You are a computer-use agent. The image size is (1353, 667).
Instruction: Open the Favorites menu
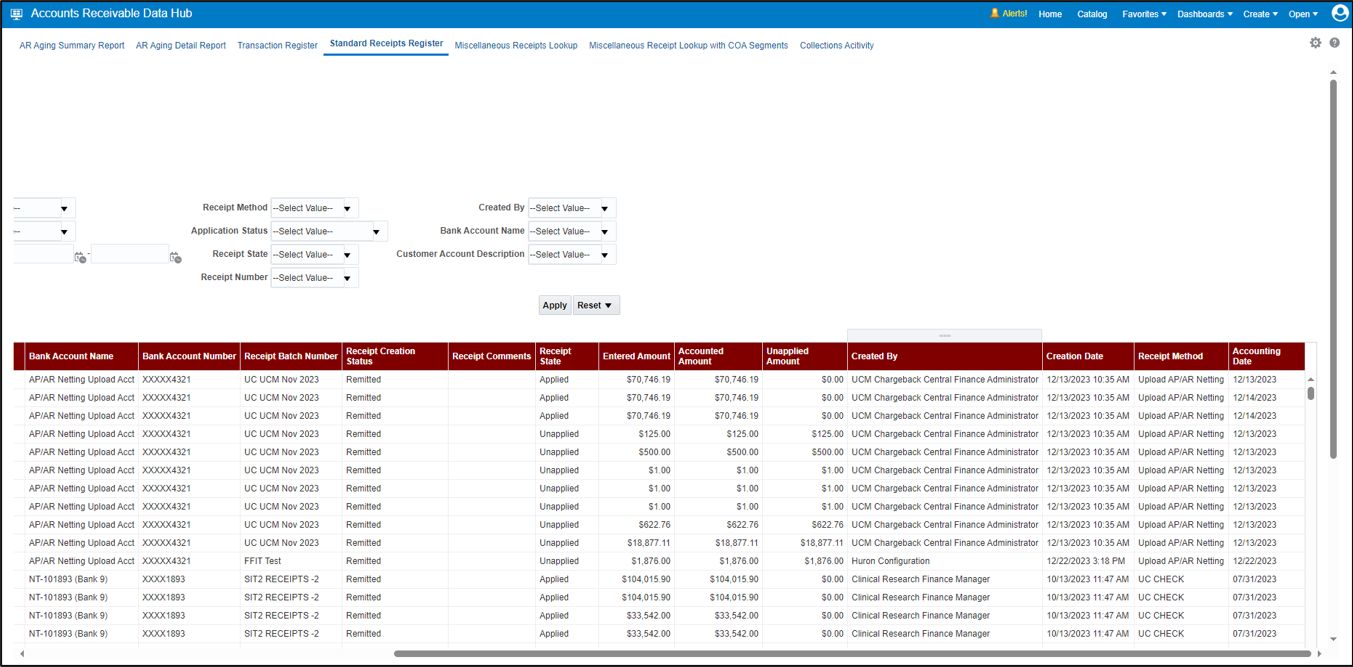(1144, 14)
